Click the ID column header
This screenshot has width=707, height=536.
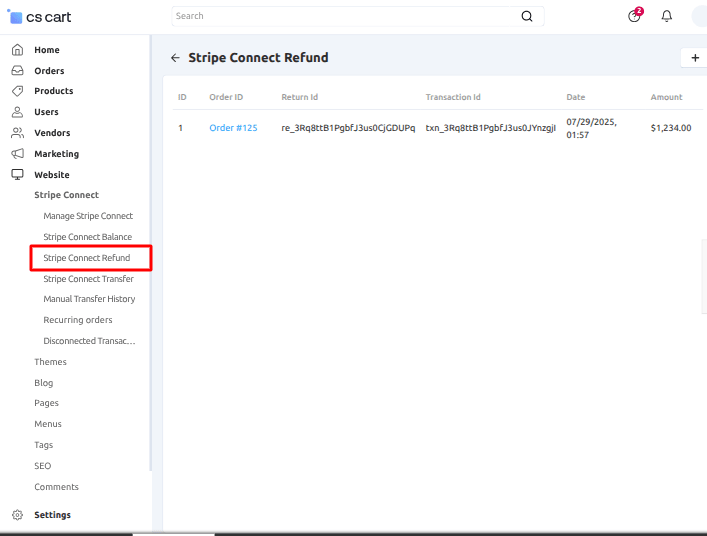(x=182, y=97)
